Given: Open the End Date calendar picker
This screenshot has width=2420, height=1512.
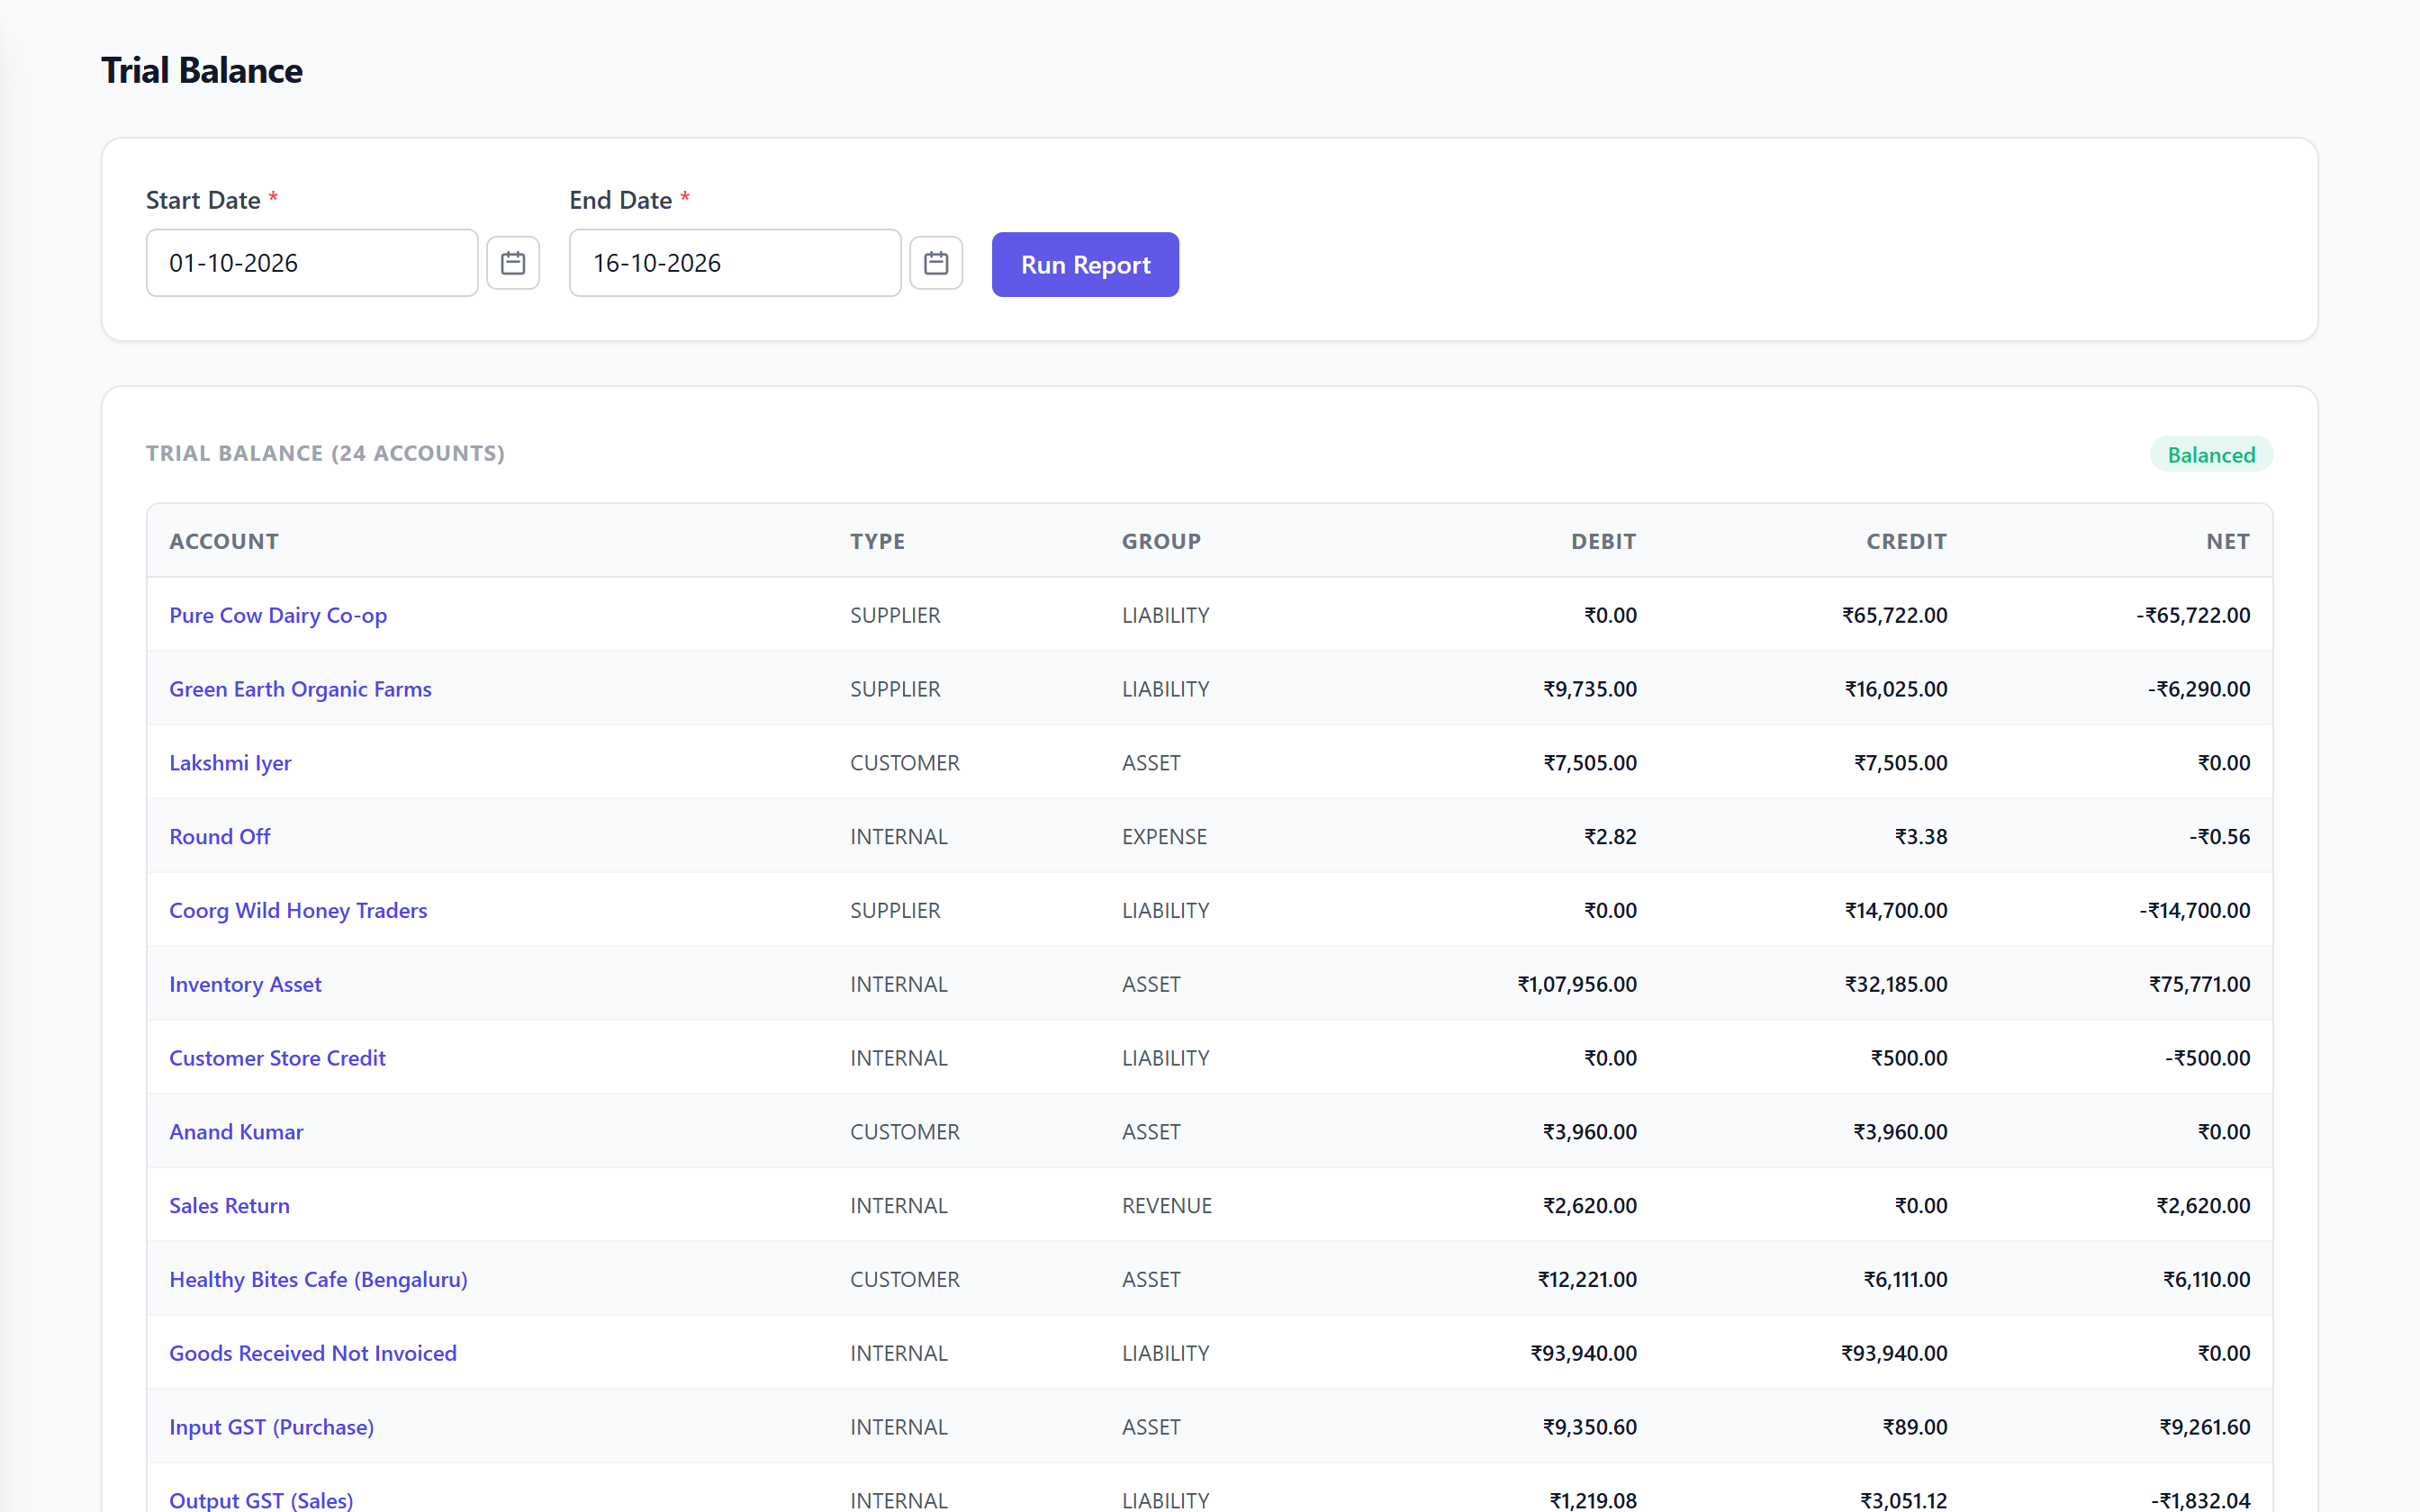Looking at the screenshot, I should coord(936,263).
